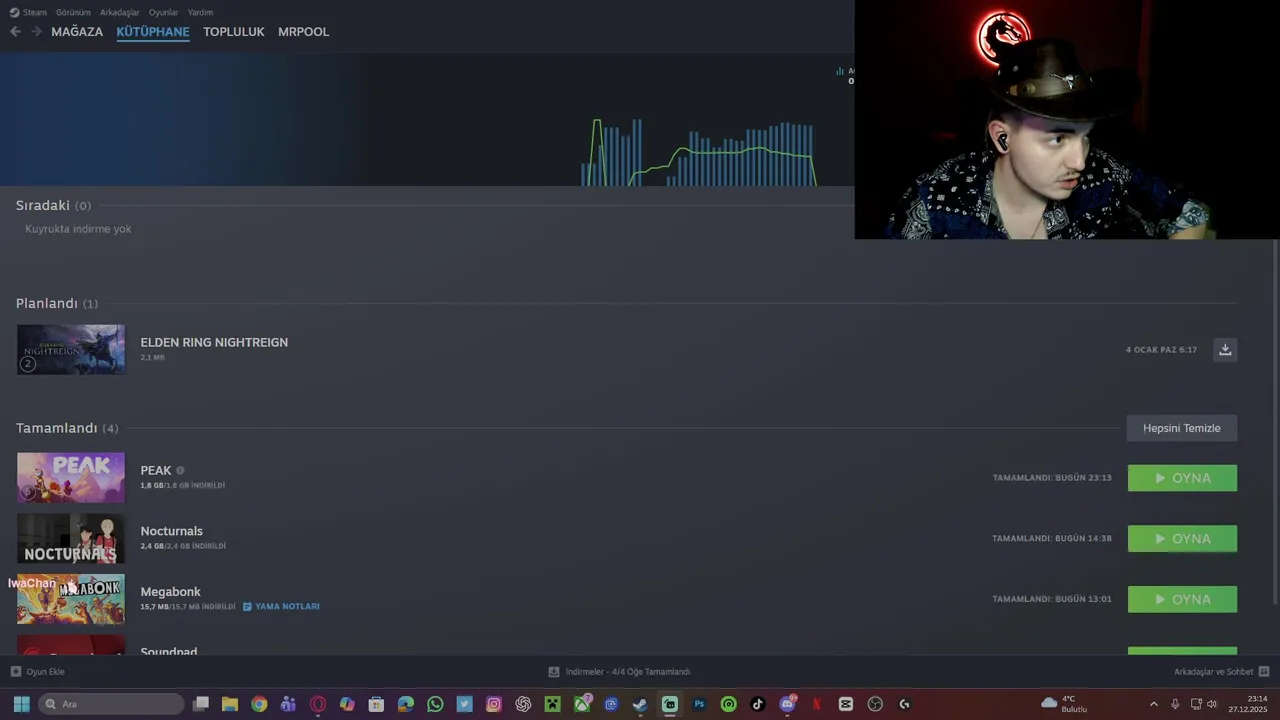This screenshot has height=720, width=1280.
Task: Open the Yardım menu
Action: tap(200, 12)
